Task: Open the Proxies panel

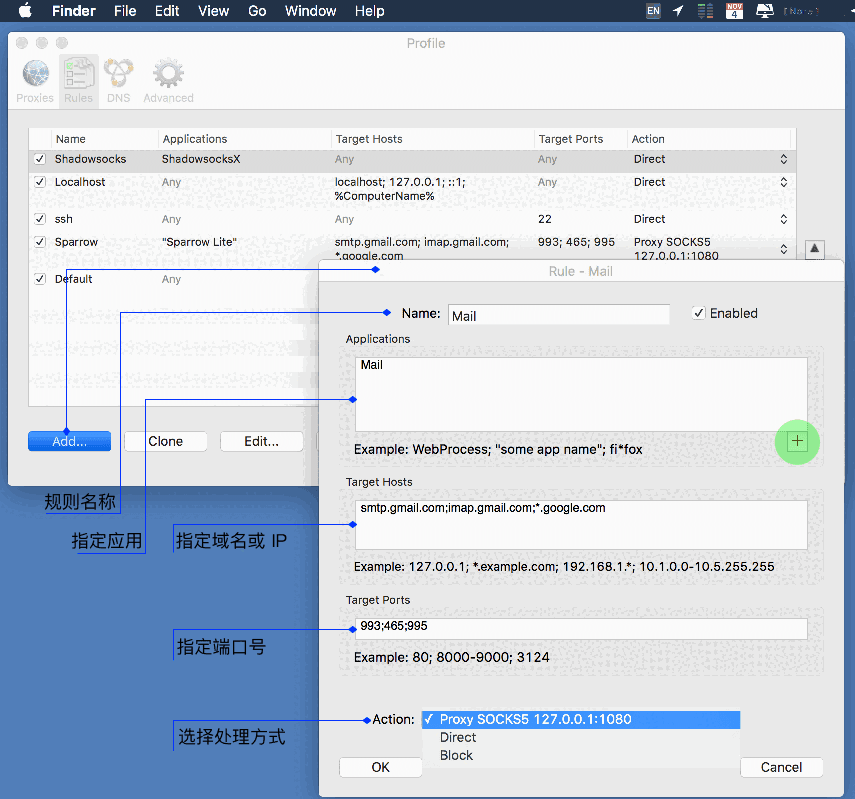Action: coord(35,80)
